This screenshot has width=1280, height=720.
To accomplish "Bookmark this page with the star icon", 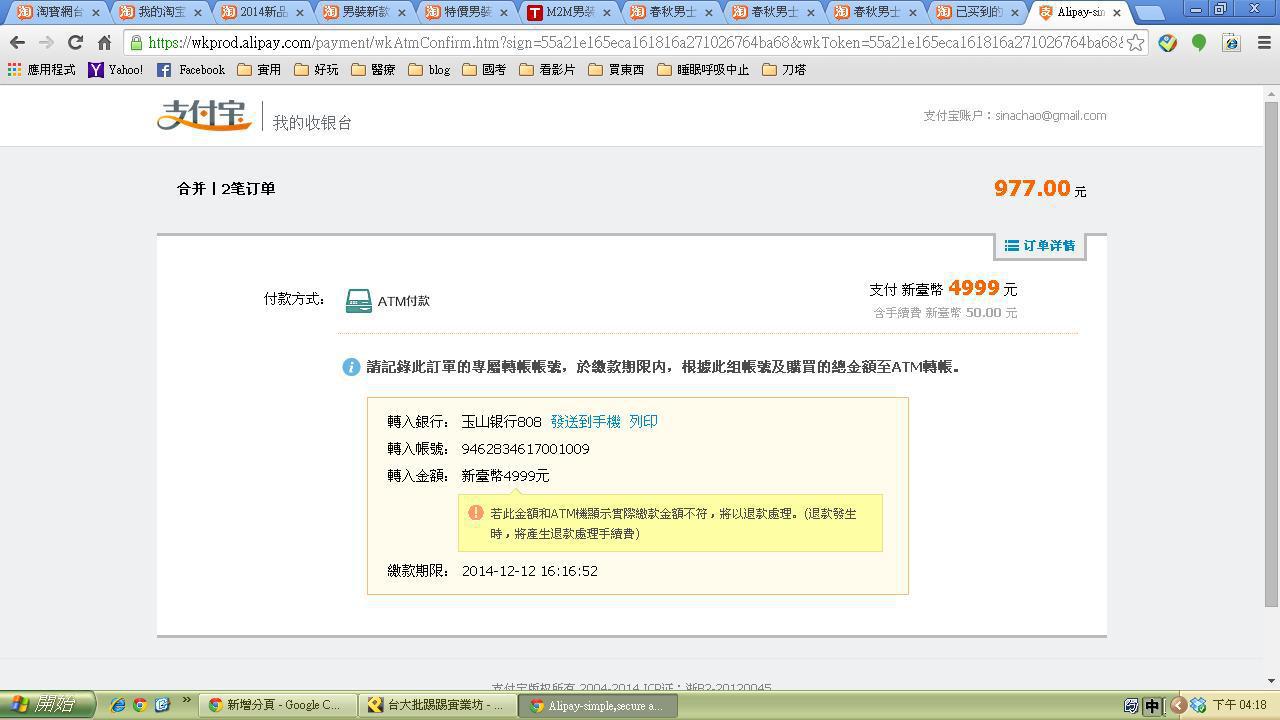I will point(1135,43).
